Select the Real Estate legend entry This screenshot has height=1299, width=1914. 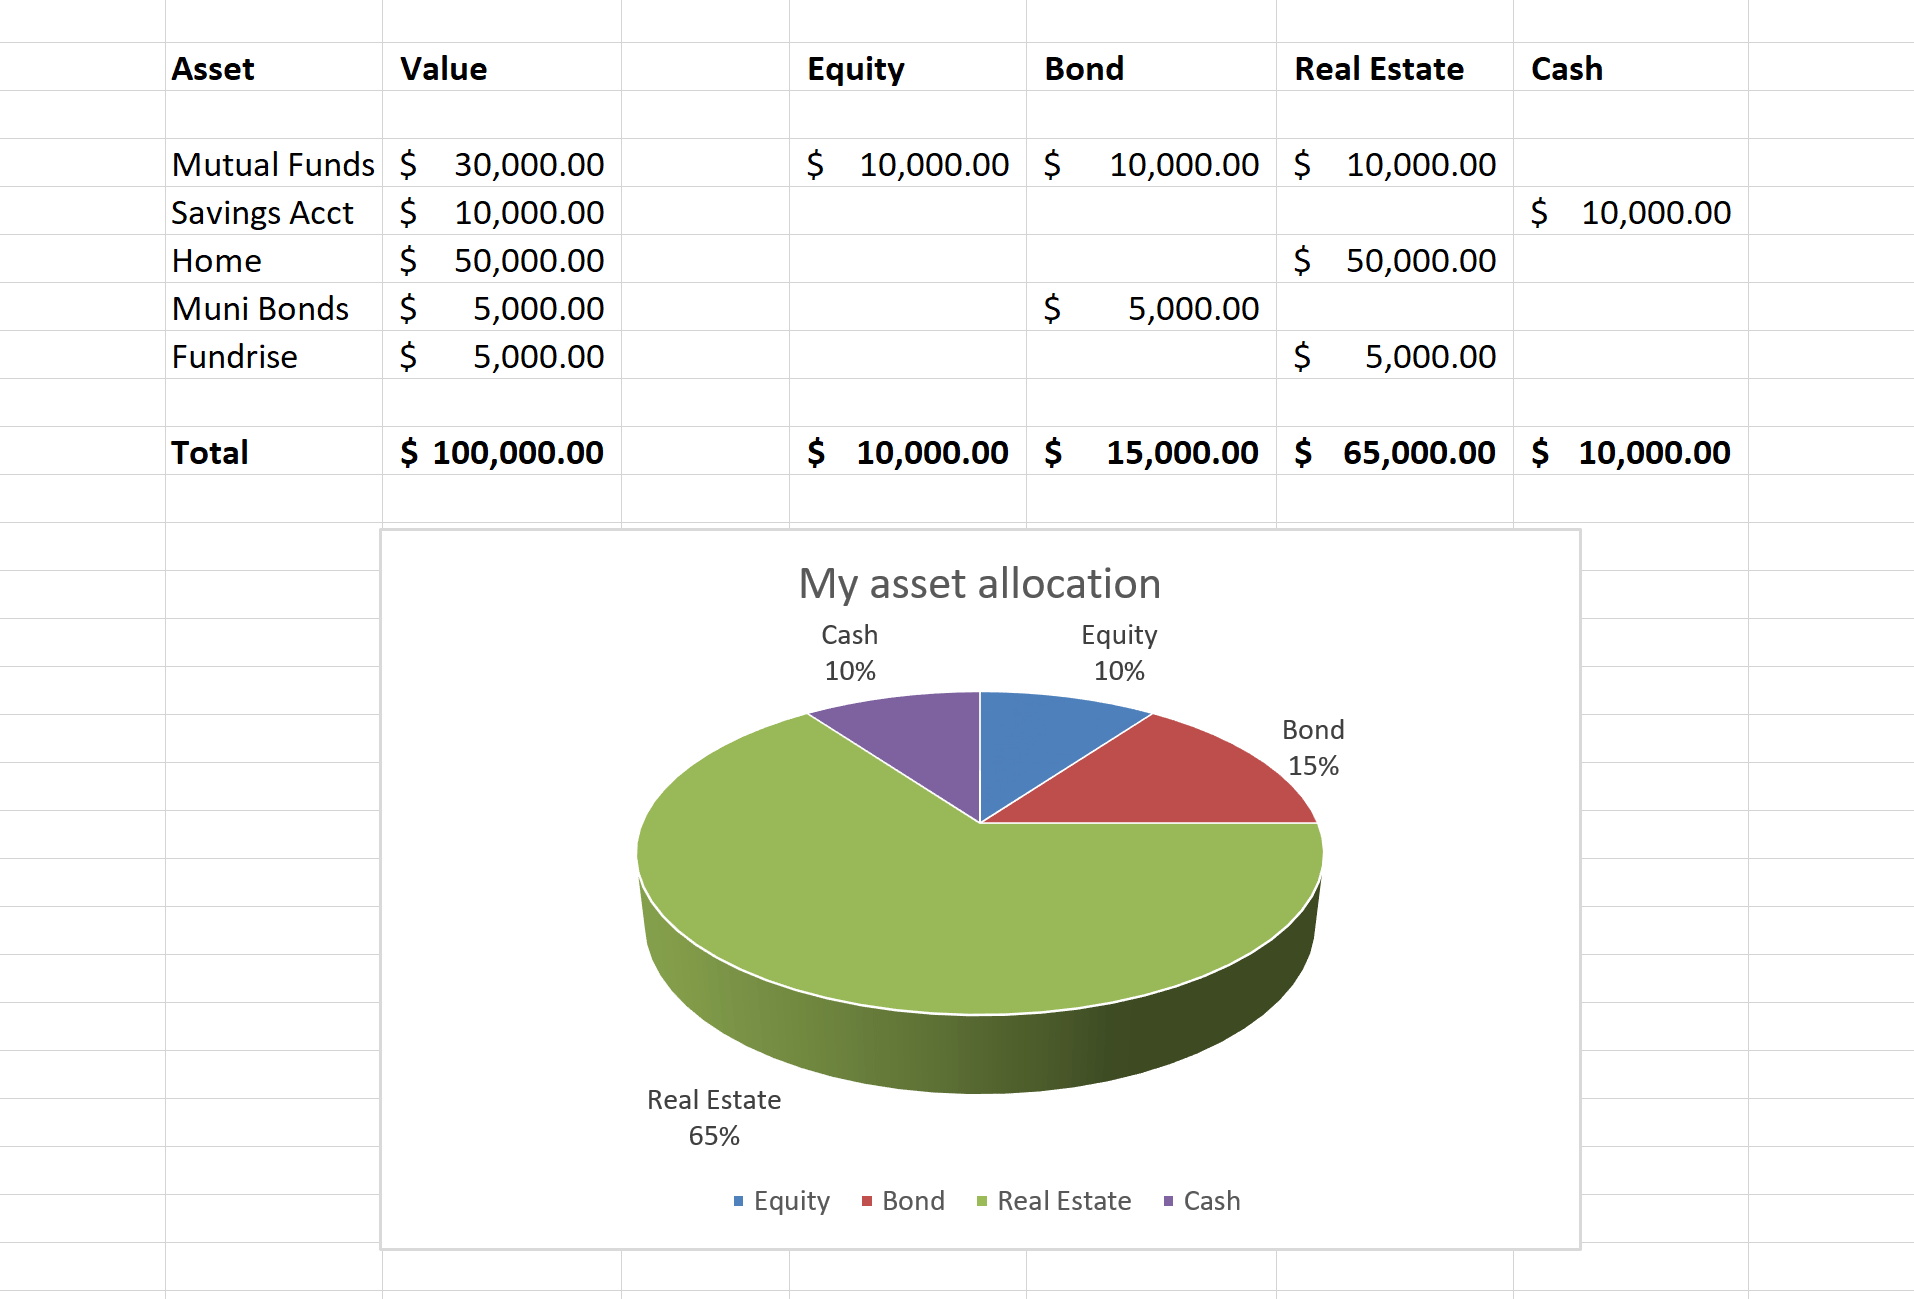(x=1064, y=1201)
